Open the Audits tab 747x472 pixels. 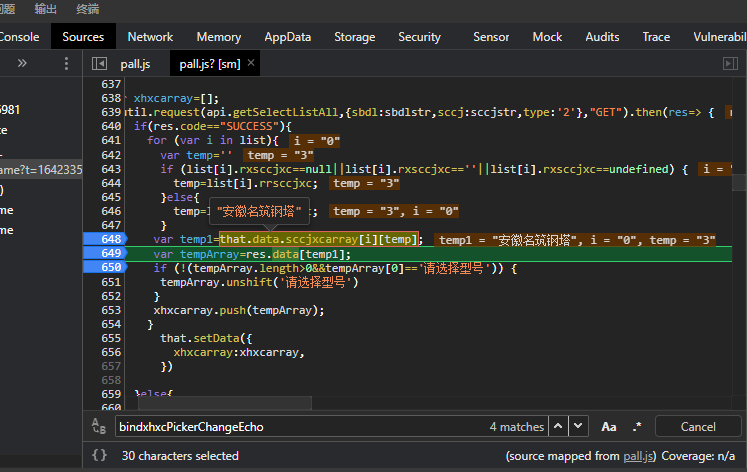602,37
